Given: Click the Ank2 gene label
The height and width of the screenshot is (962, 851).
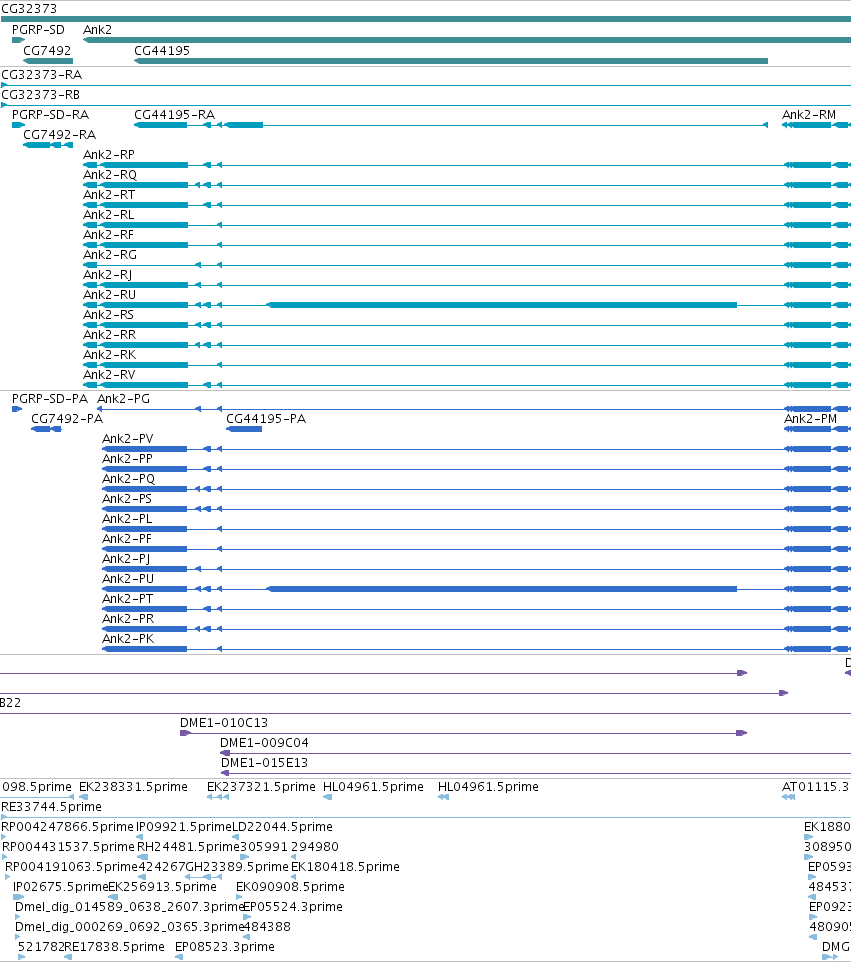Looking at the screenshot, I should click(98, 29).
